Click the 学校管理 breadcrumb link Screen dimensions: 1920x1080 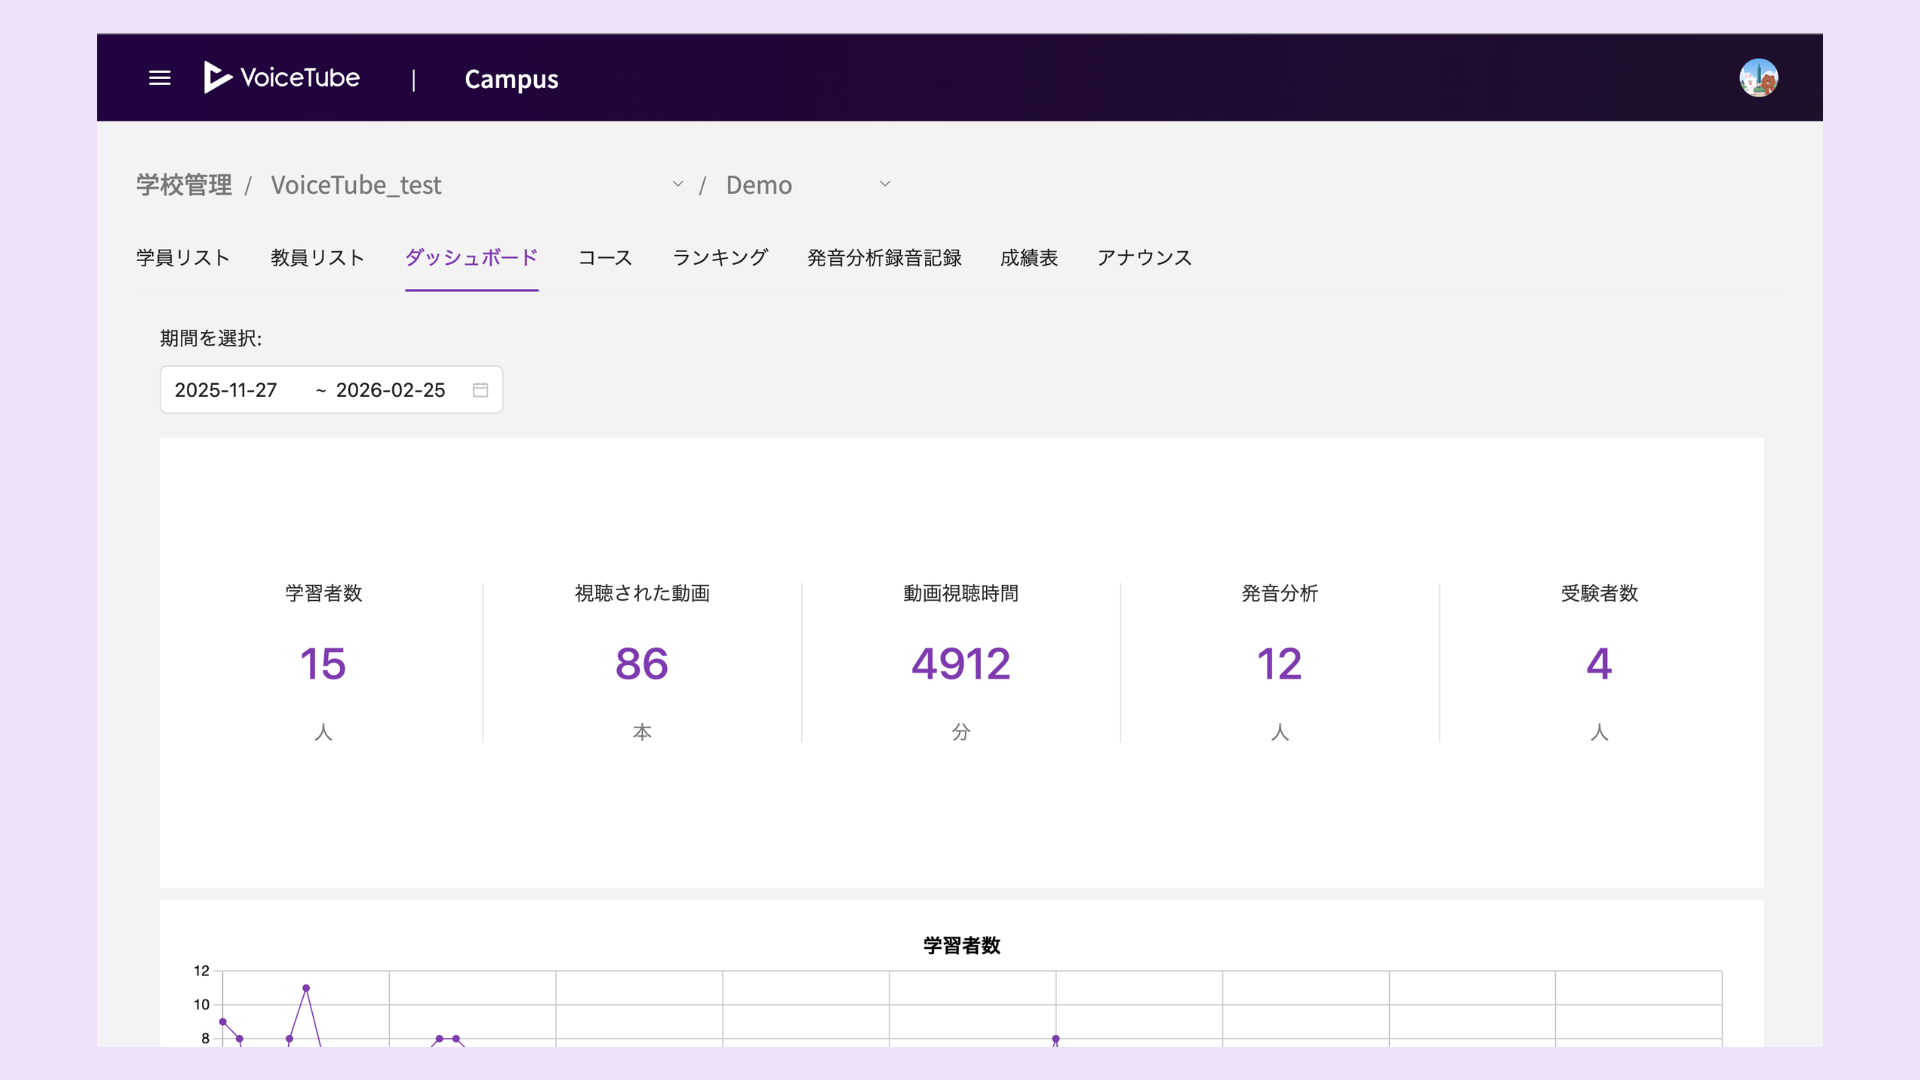click(184, 185)
